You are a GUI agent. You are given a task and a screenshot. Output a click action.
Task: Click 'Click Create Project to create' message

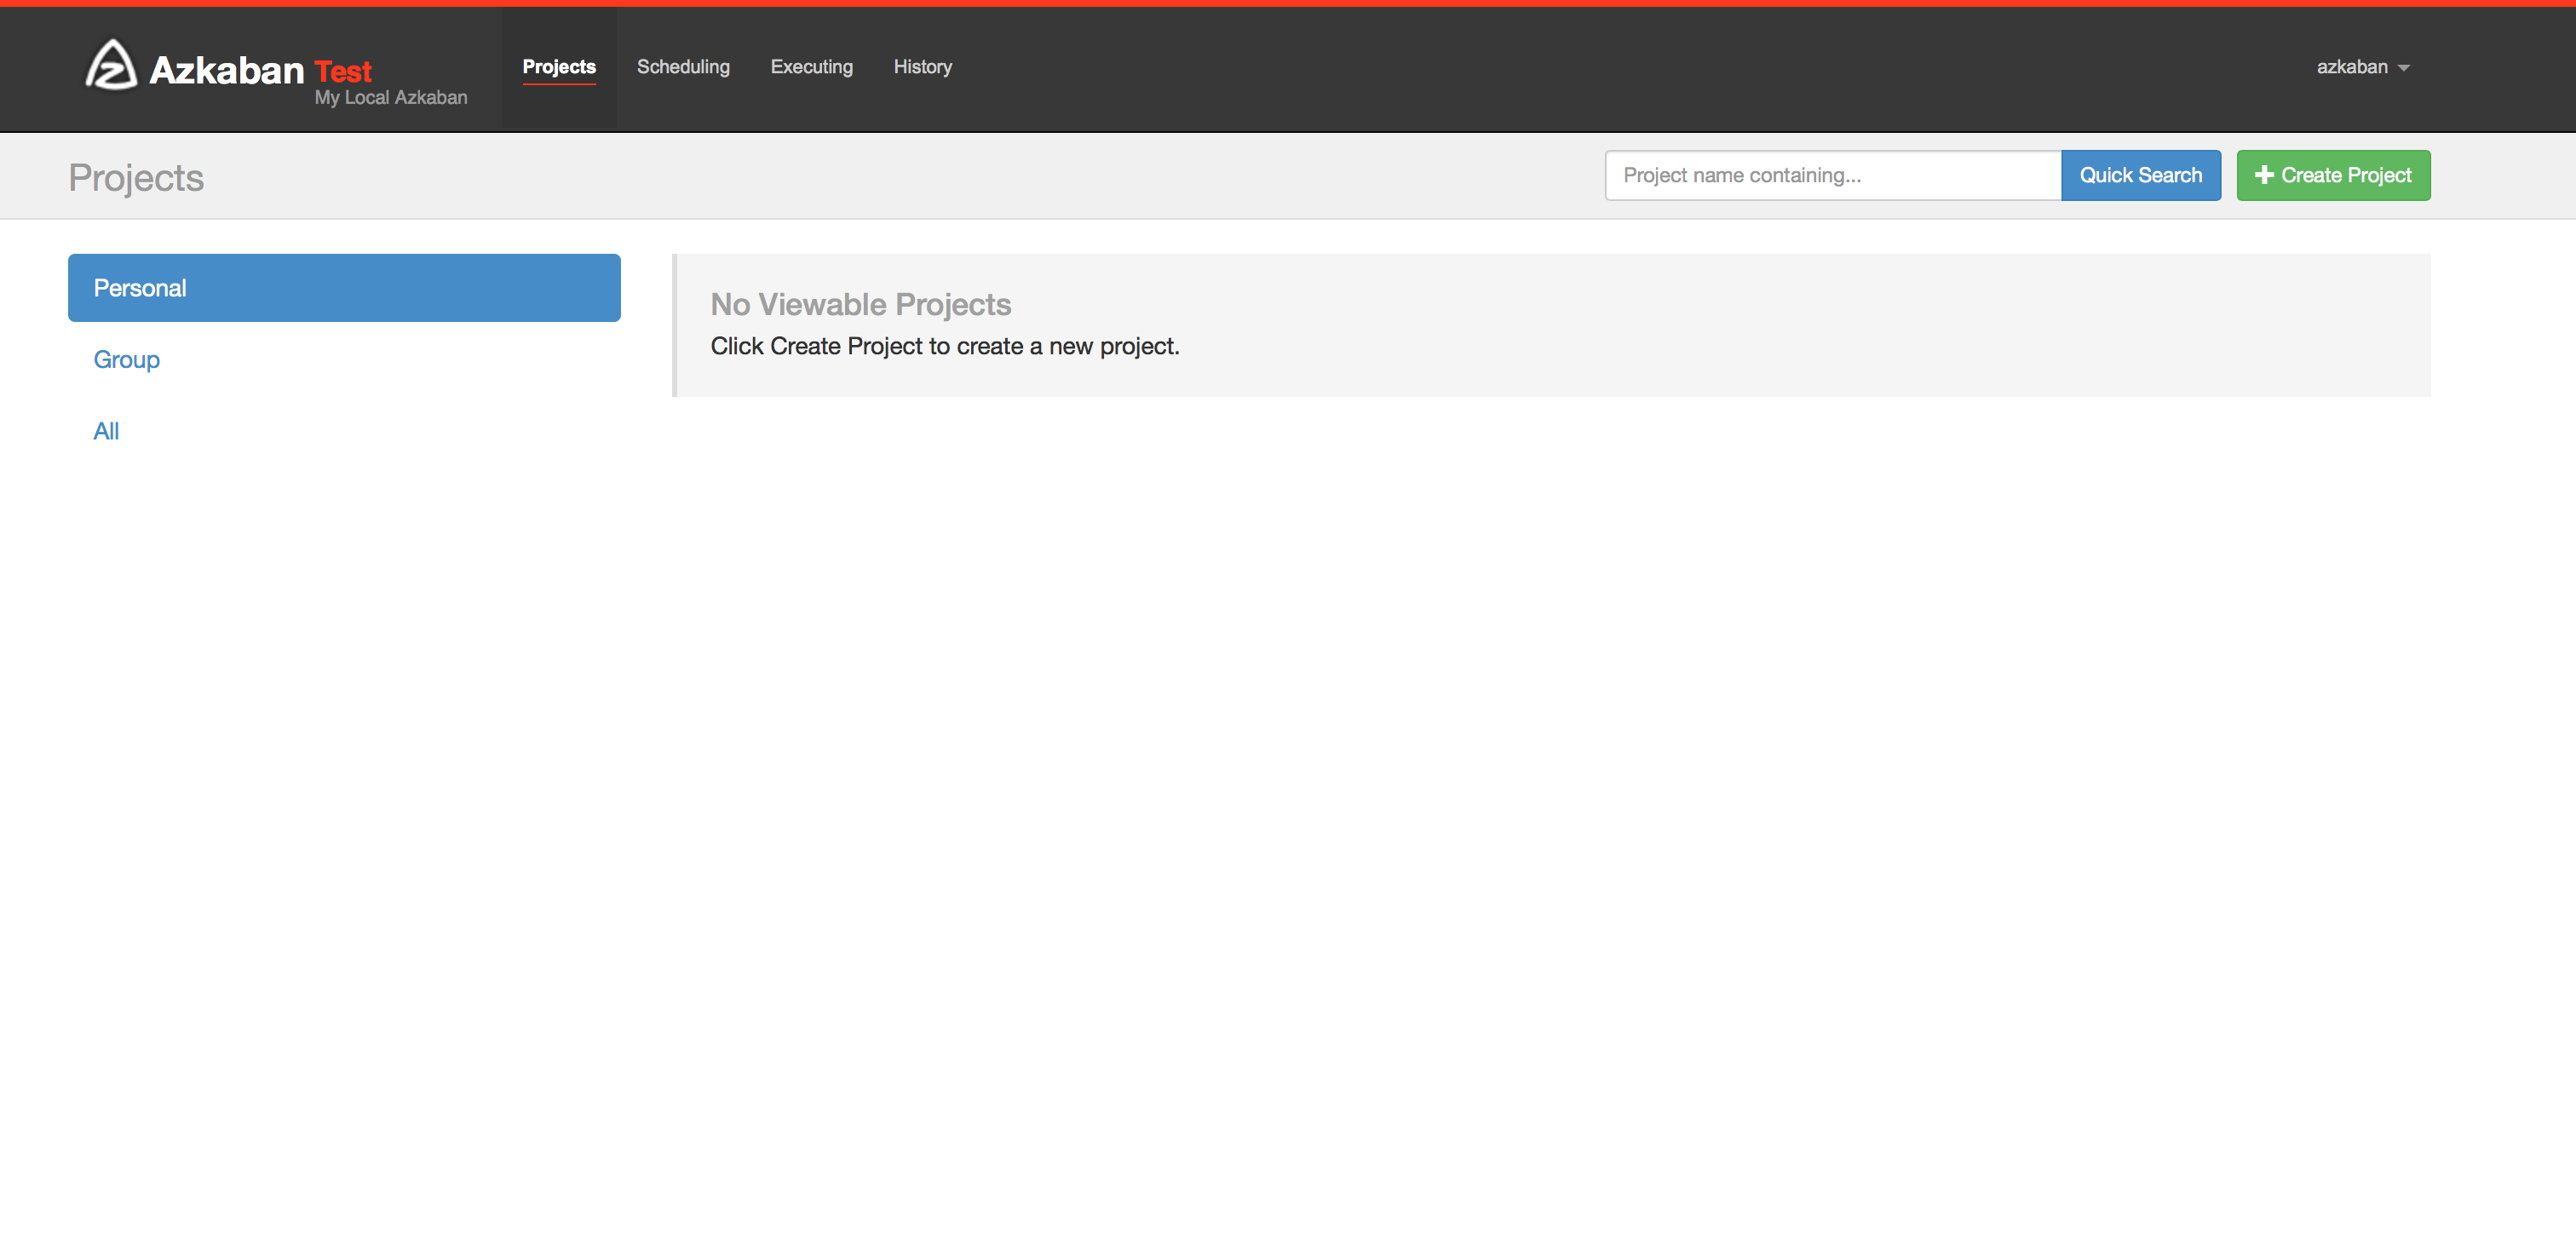(945, 346)
